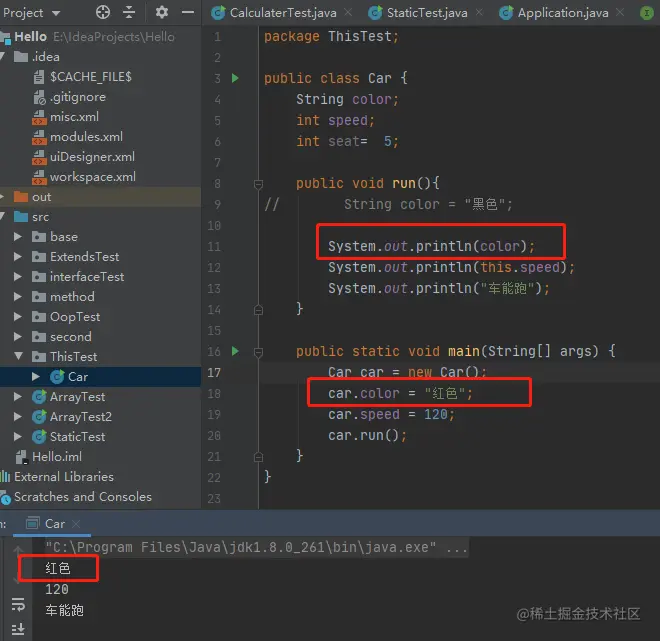Screen dimensions: 660x641
Task: Click the java.exe command line in console
Action: [x=256, y=547]
